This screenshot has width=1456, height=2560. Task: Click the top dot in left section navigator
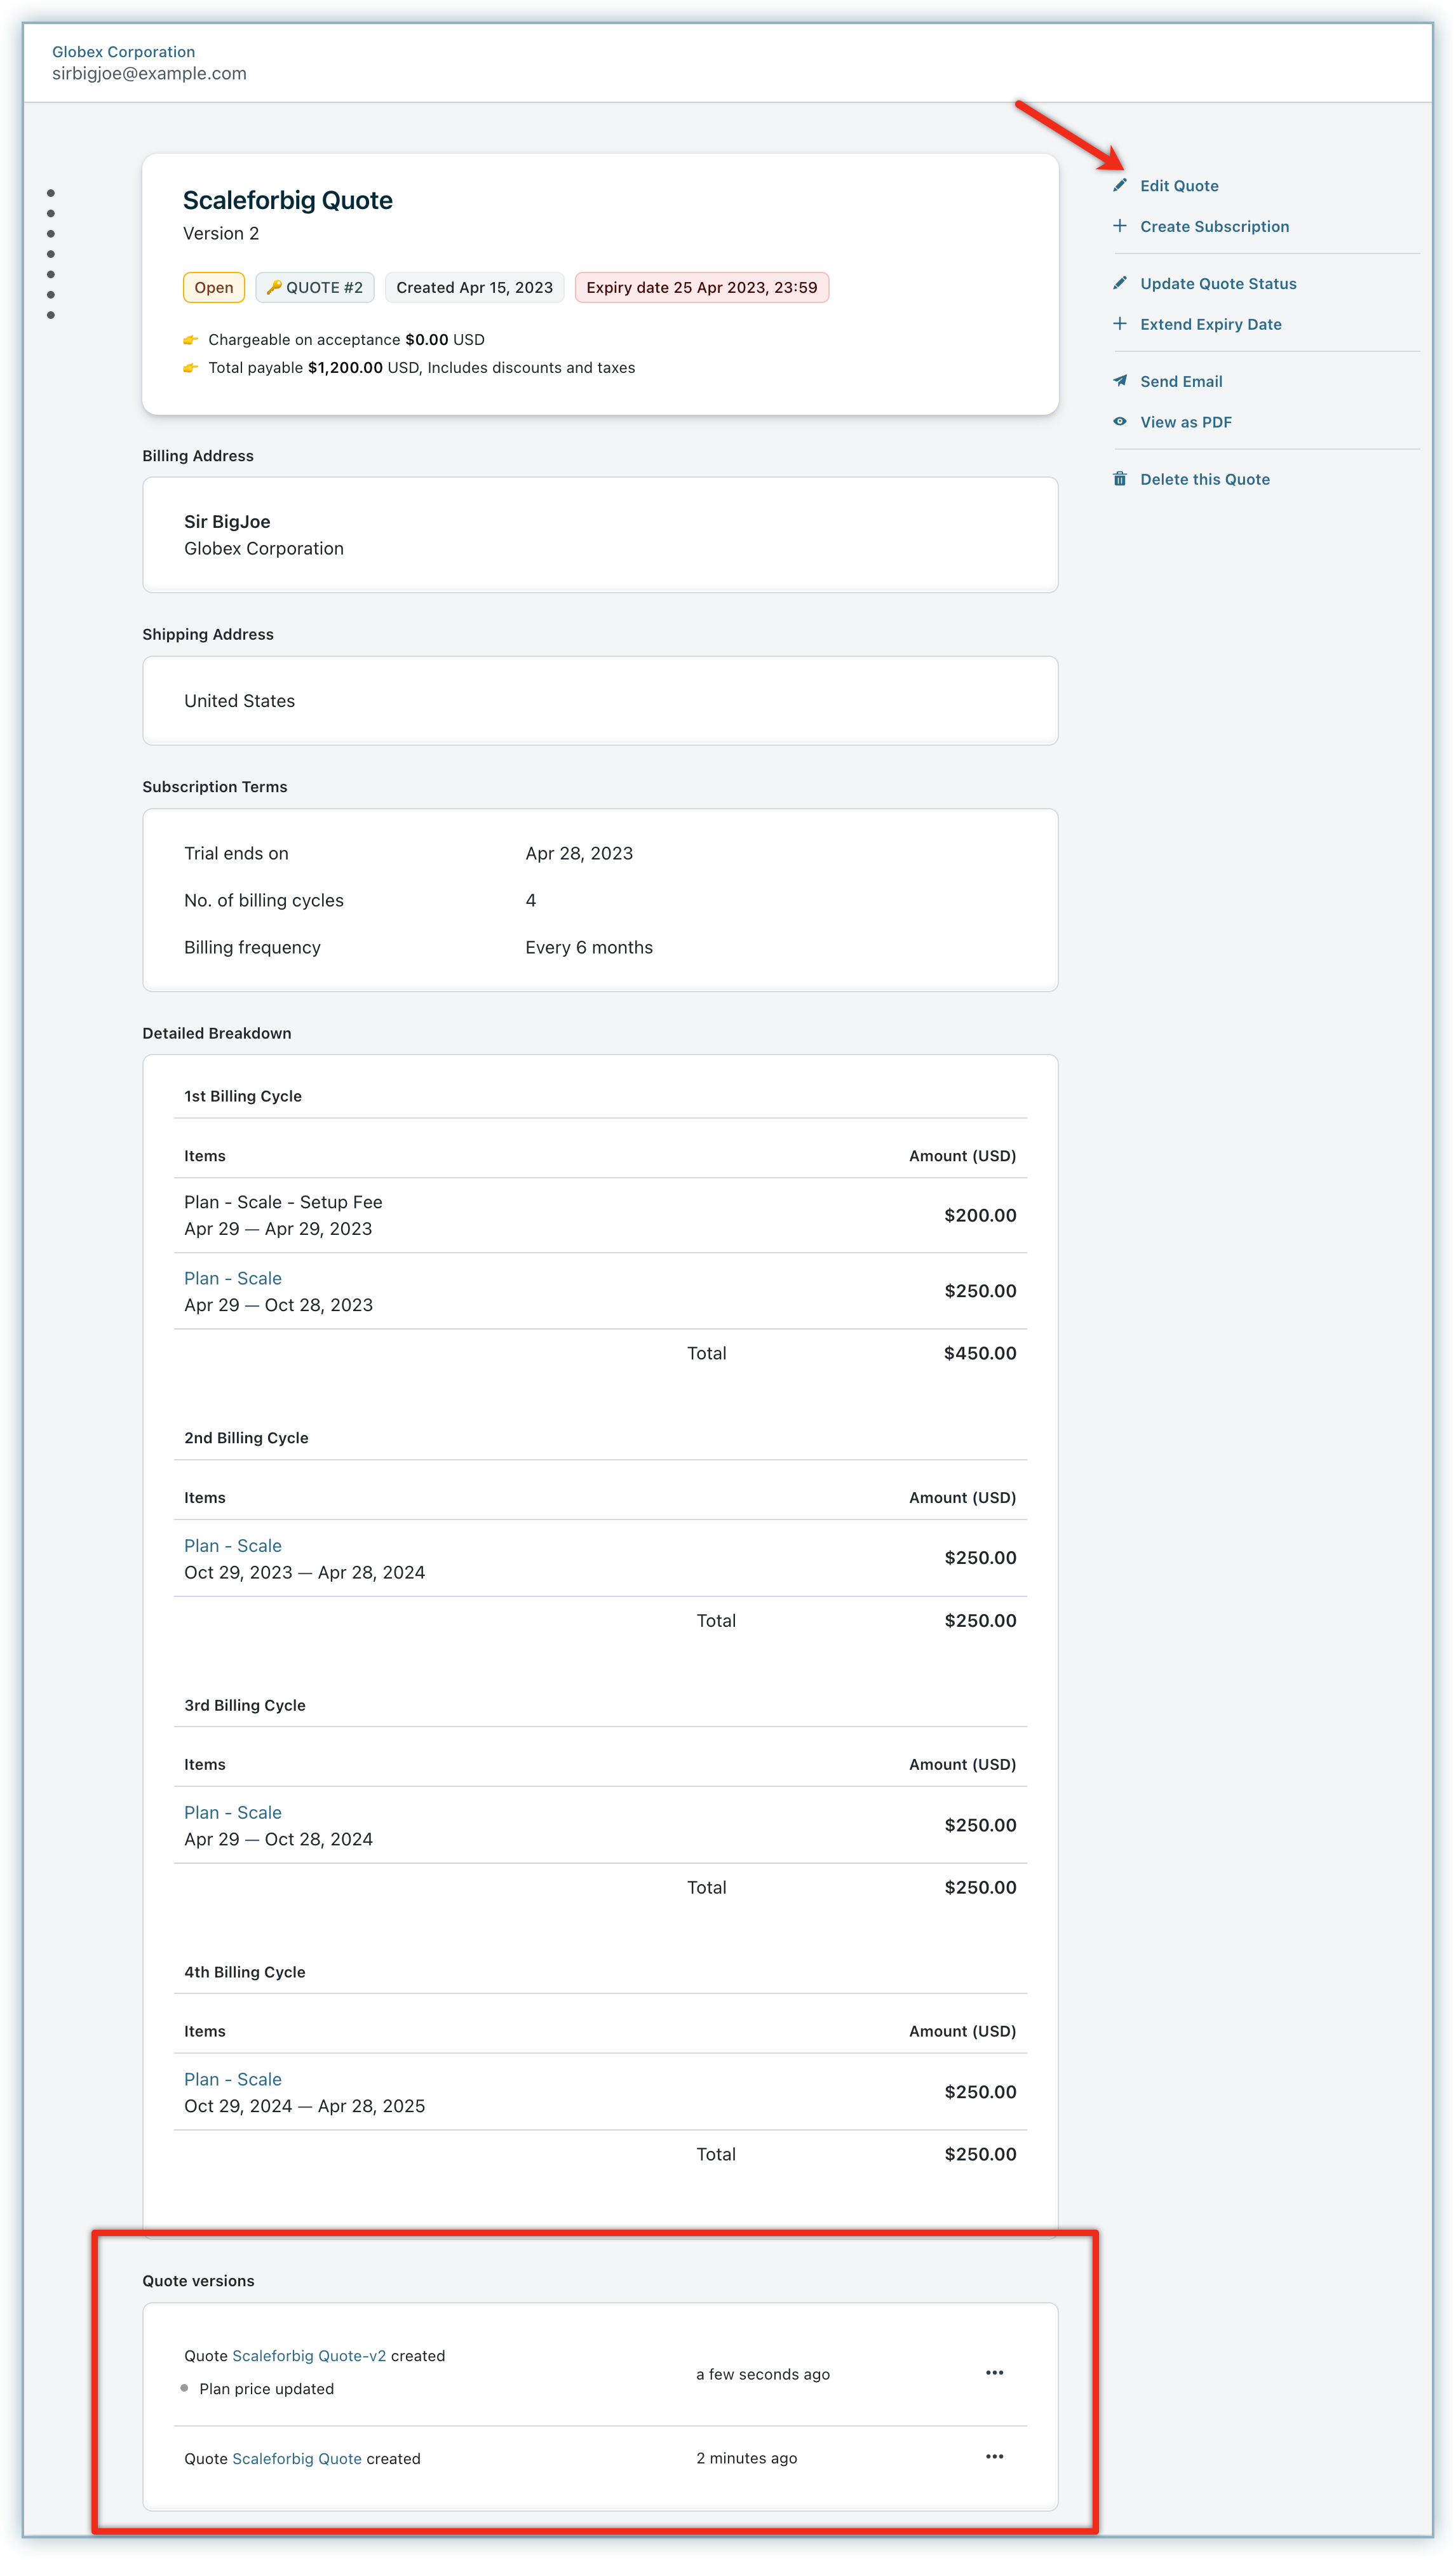coord(51,193)
